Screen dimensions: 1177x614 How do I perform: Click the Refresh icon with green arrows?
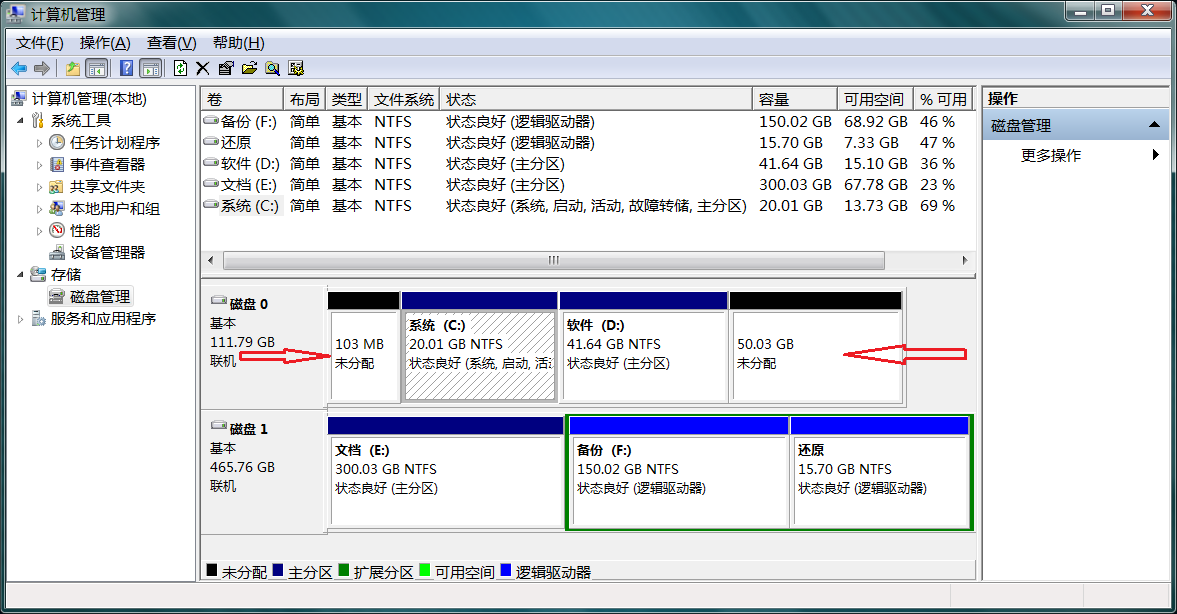click(x=180, y=68)
